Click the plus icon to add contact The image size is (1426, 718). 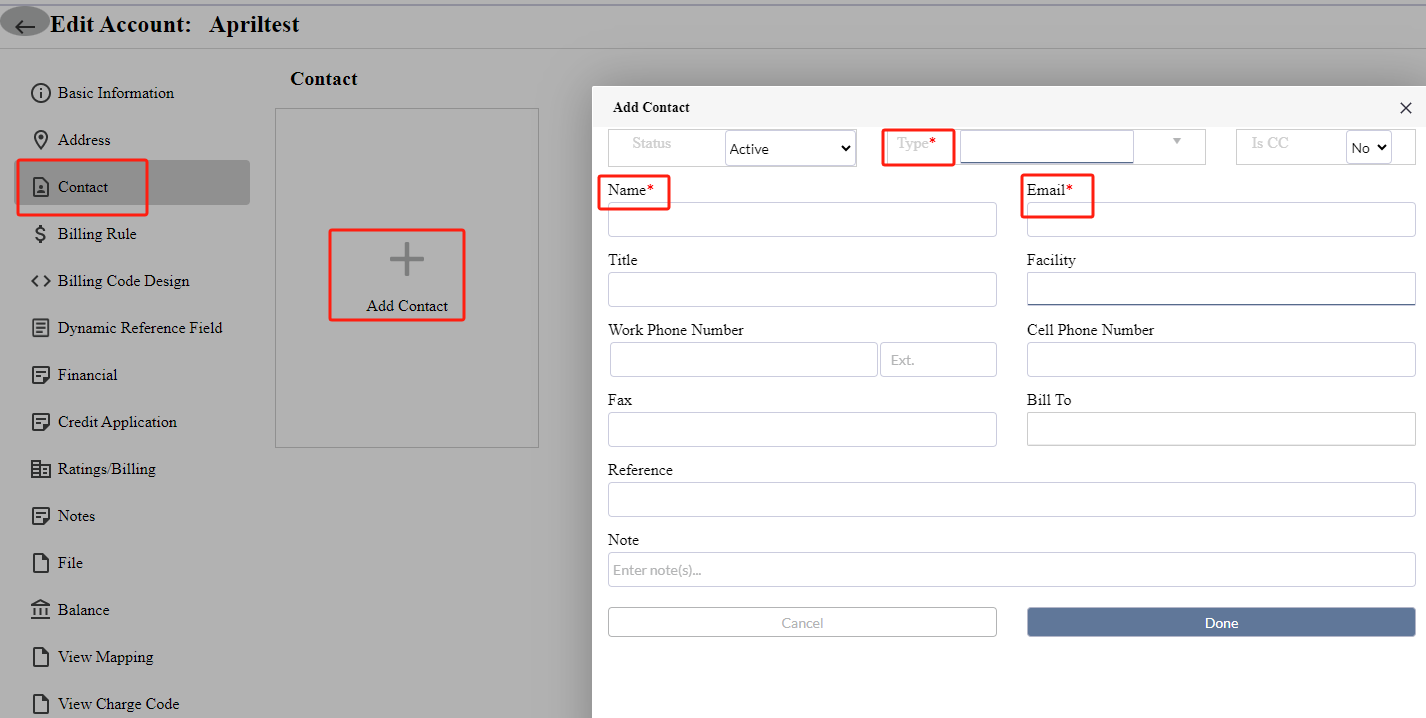point(406,260)
